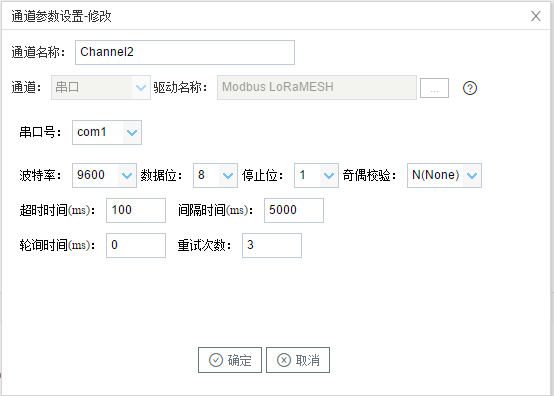Expand the 串口号 com1 dropdown

pos(132,132)
